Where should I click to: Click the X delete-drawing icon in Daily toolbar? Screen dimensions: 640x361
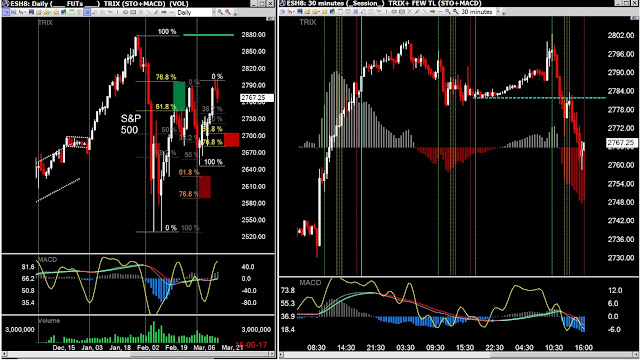[141, 12]
